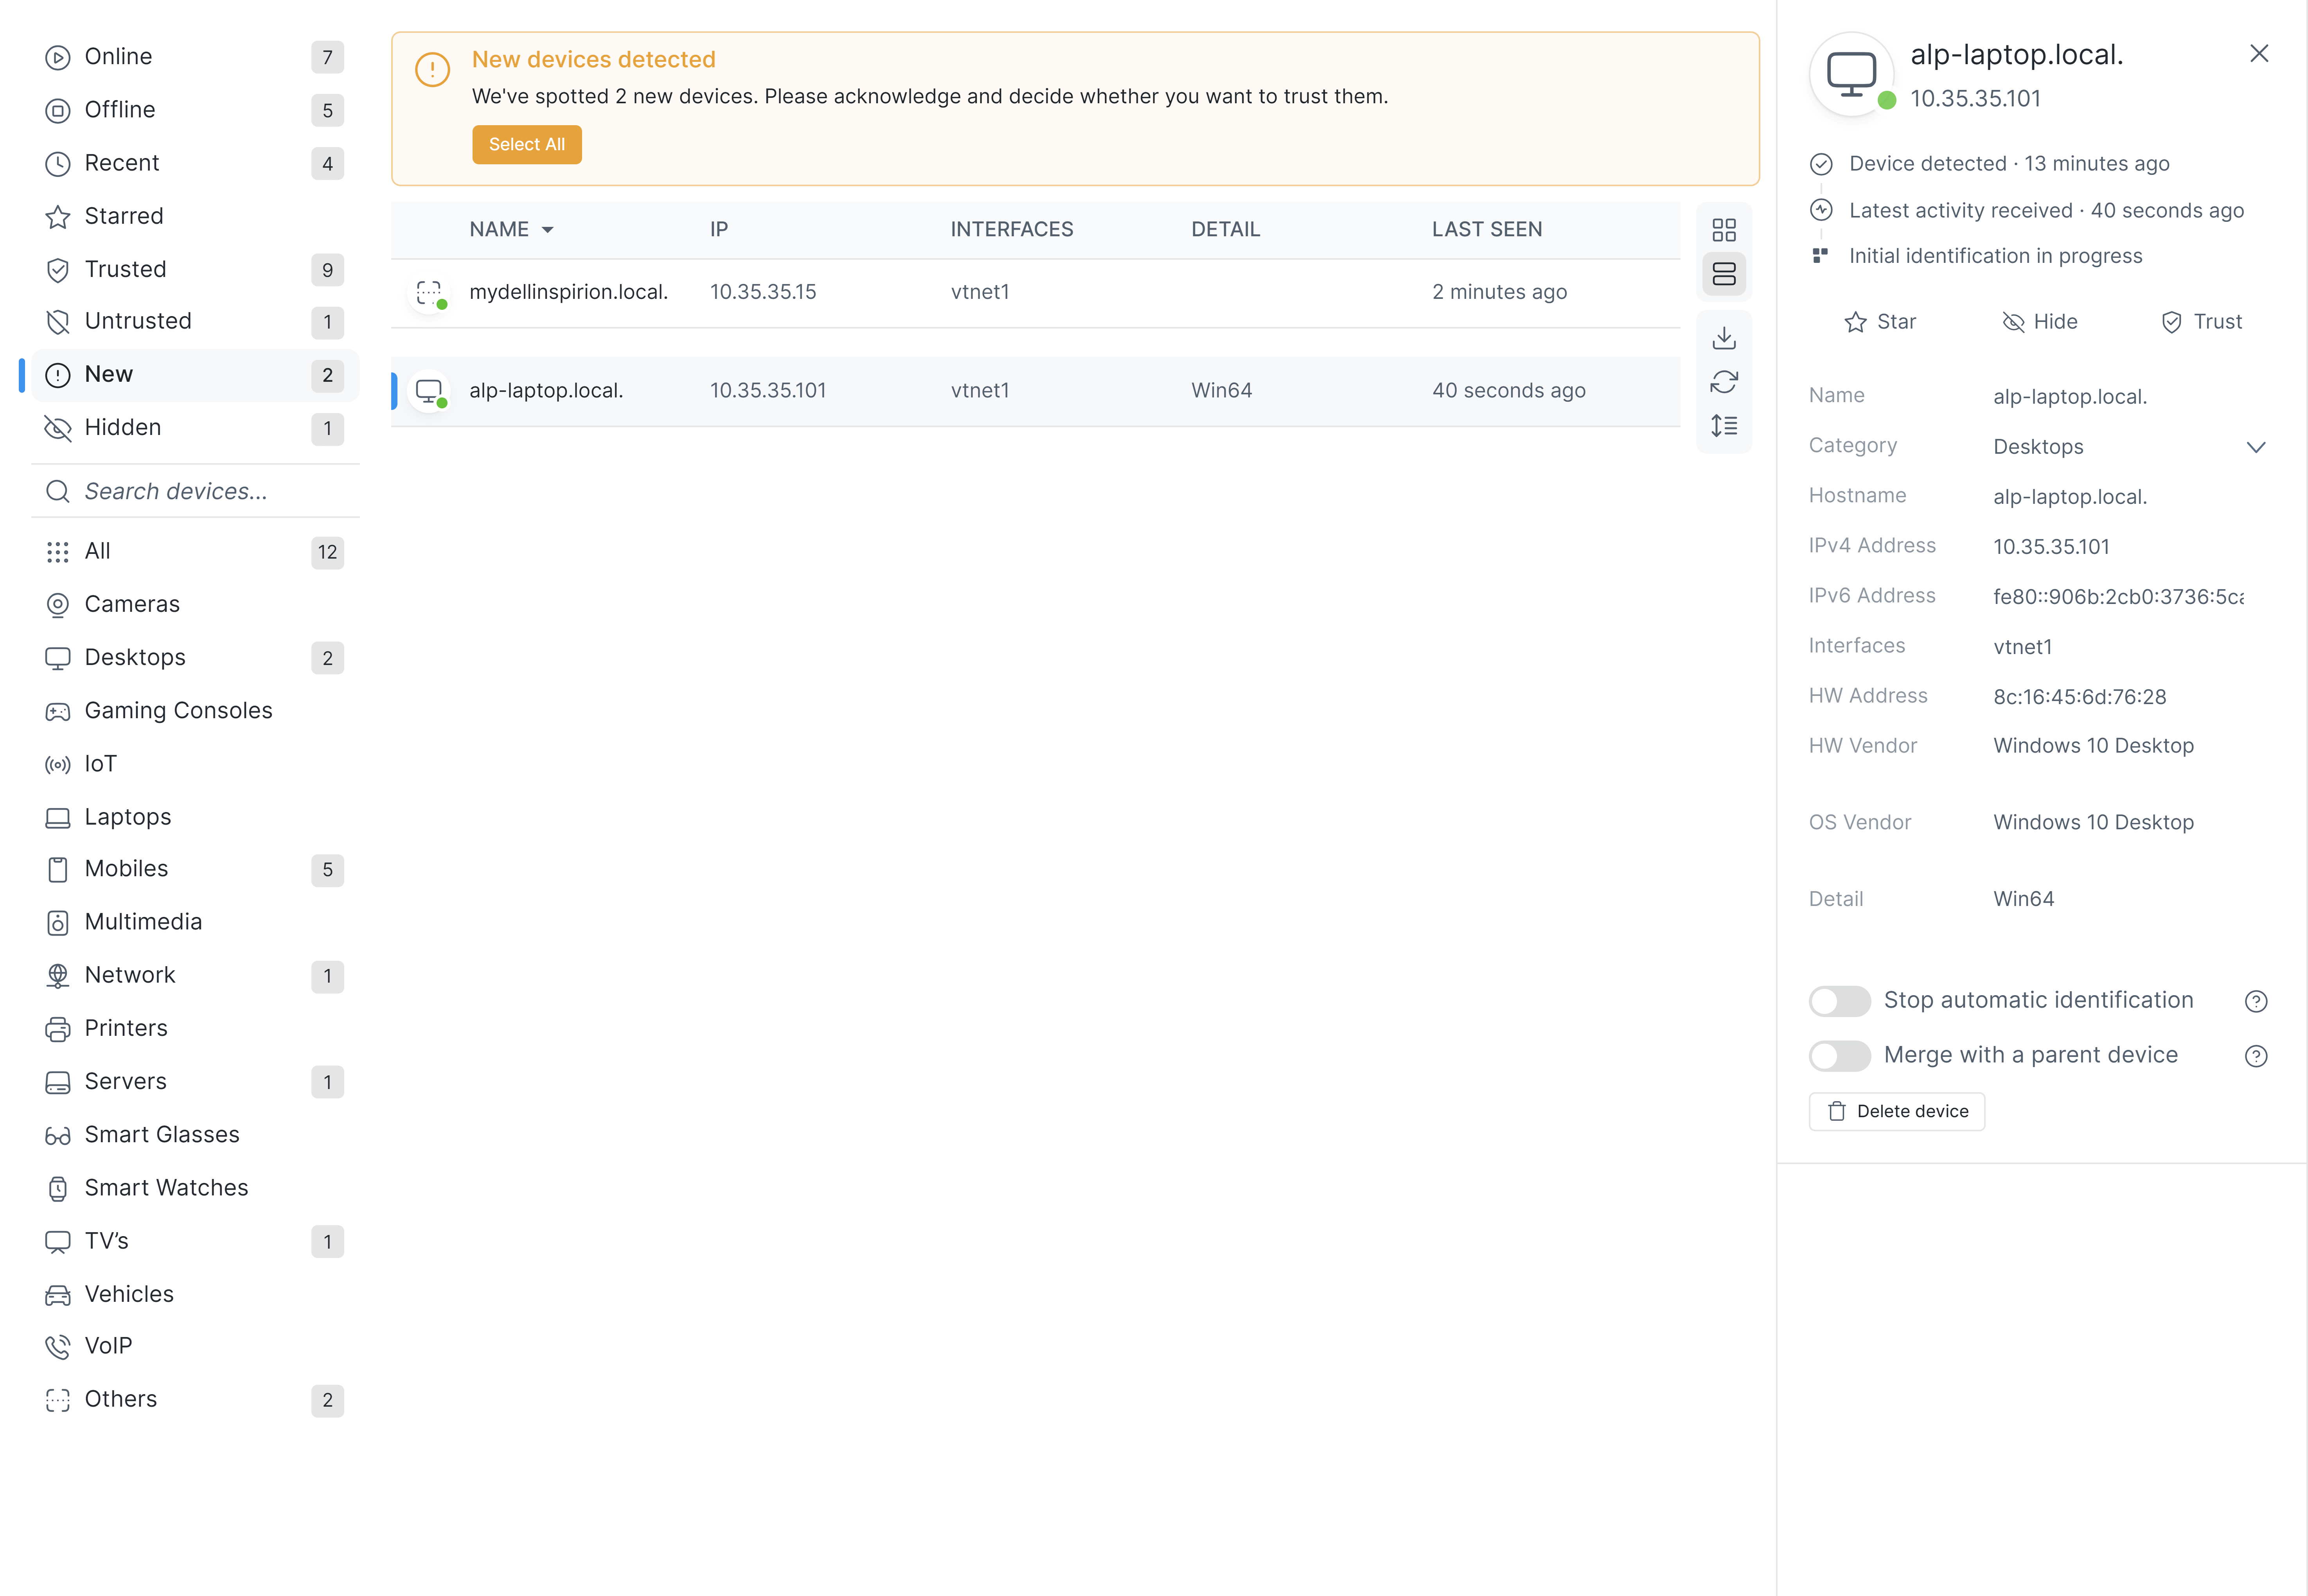Click the download export icon
The width and height of the screenshot is (2308, 1596).
(1723, 338)
